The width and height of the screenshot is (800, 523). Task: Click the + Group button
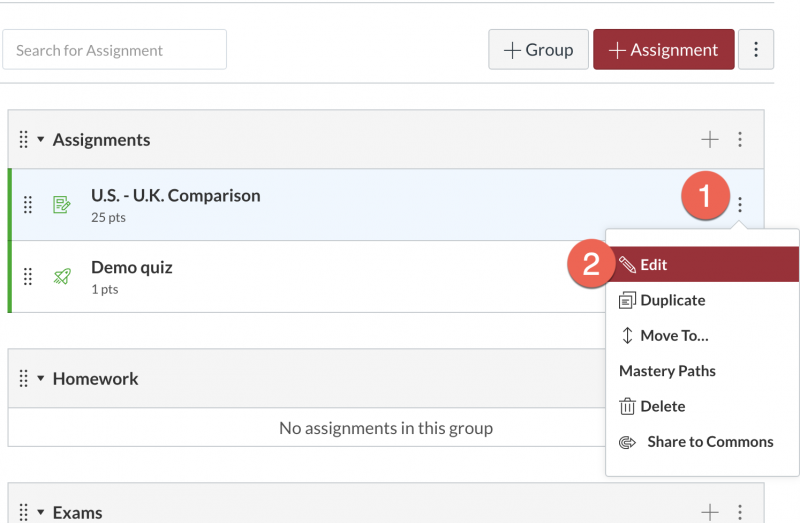(538, 49)
